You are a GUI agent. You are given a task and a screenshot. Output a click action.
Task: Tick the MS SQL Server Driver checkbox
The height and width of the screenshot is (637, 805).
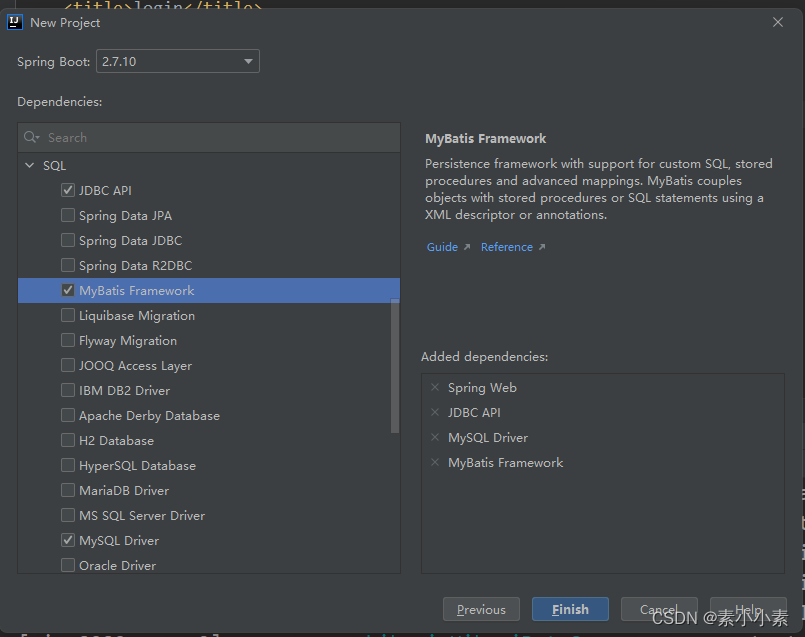[x=68, y=515]
